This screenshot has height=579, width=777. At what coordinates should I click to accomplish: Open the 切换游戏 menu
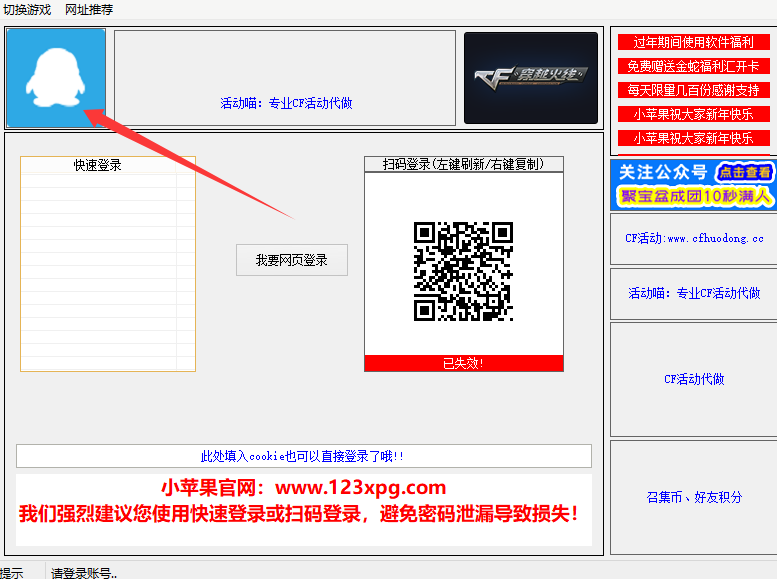click(x=27, y=9)
